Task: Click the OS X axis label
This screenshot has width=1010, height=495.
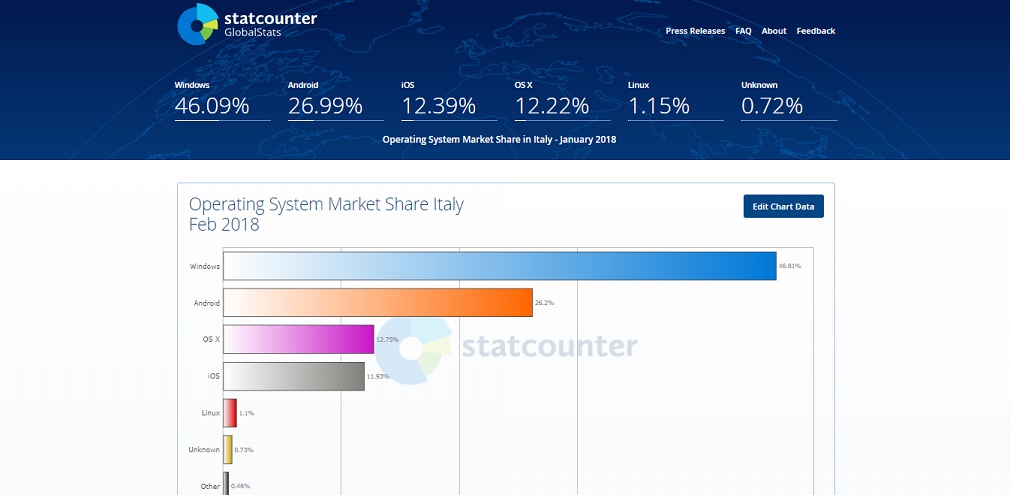Action: [211, 340]
